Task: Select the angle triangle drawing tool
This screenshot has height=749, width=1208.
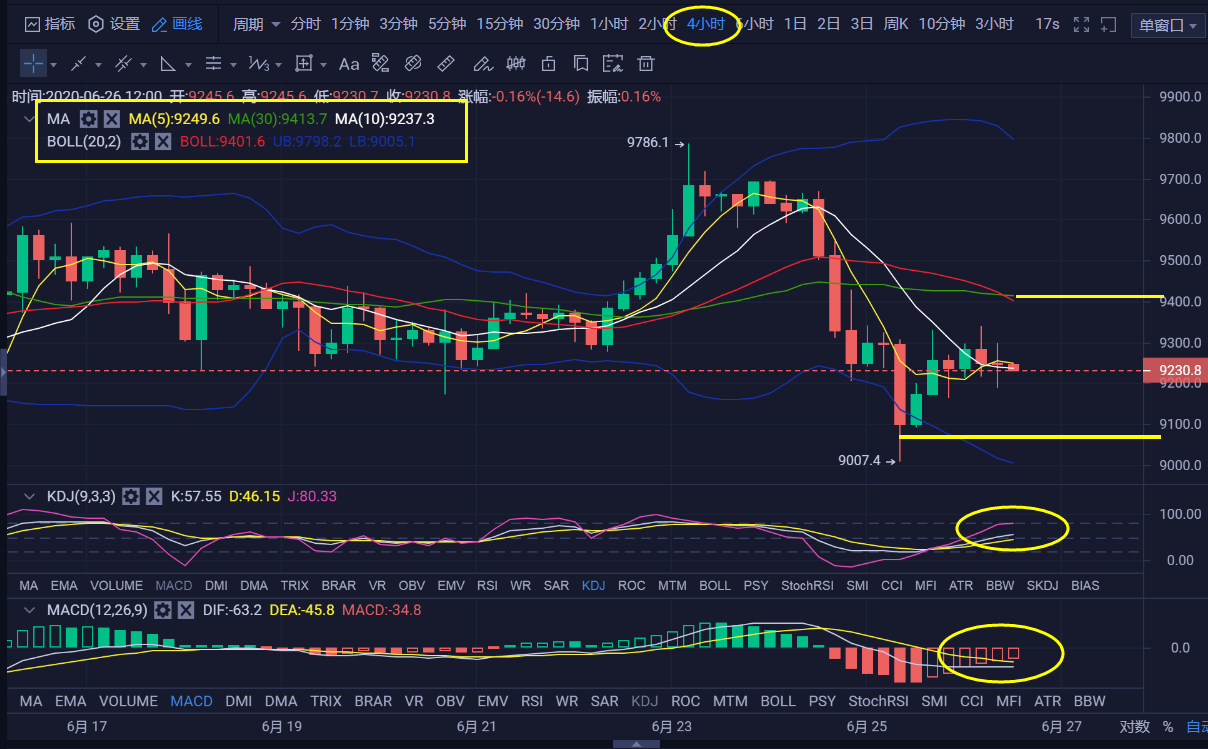Action: [168, 64]
